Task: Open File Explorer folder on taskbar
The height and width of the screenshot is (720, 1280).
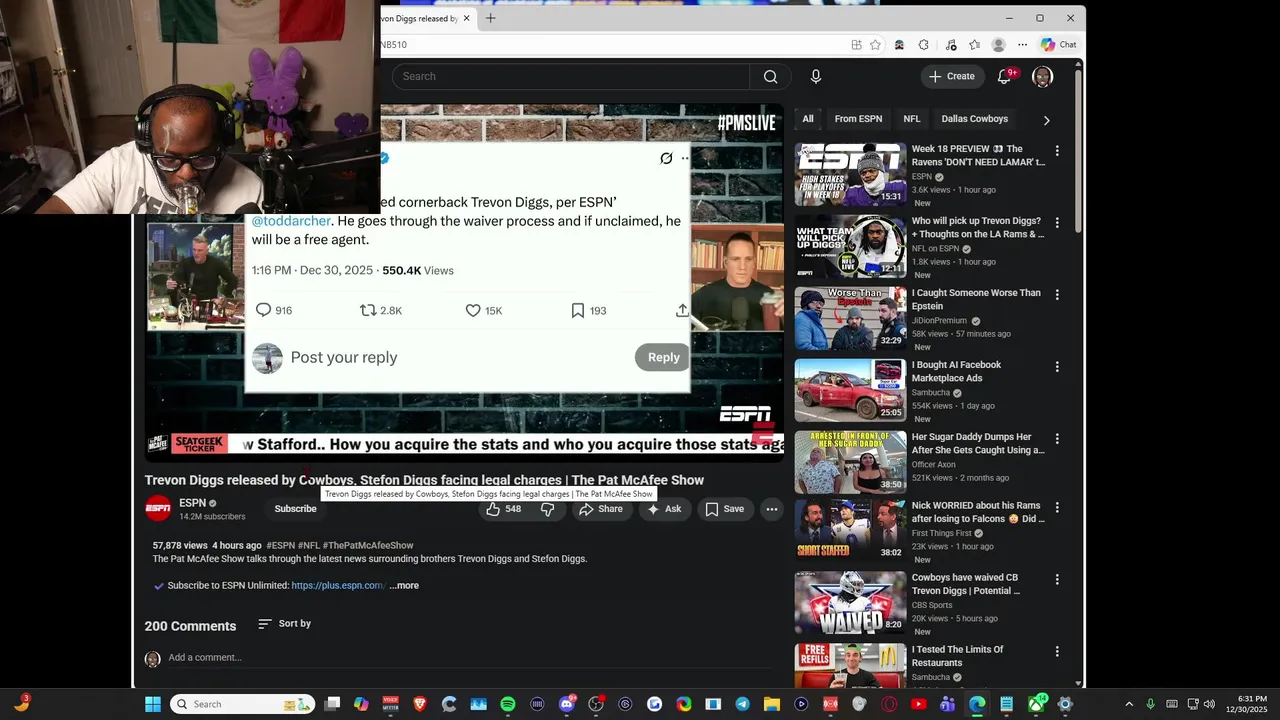Action: coord(771,704)
